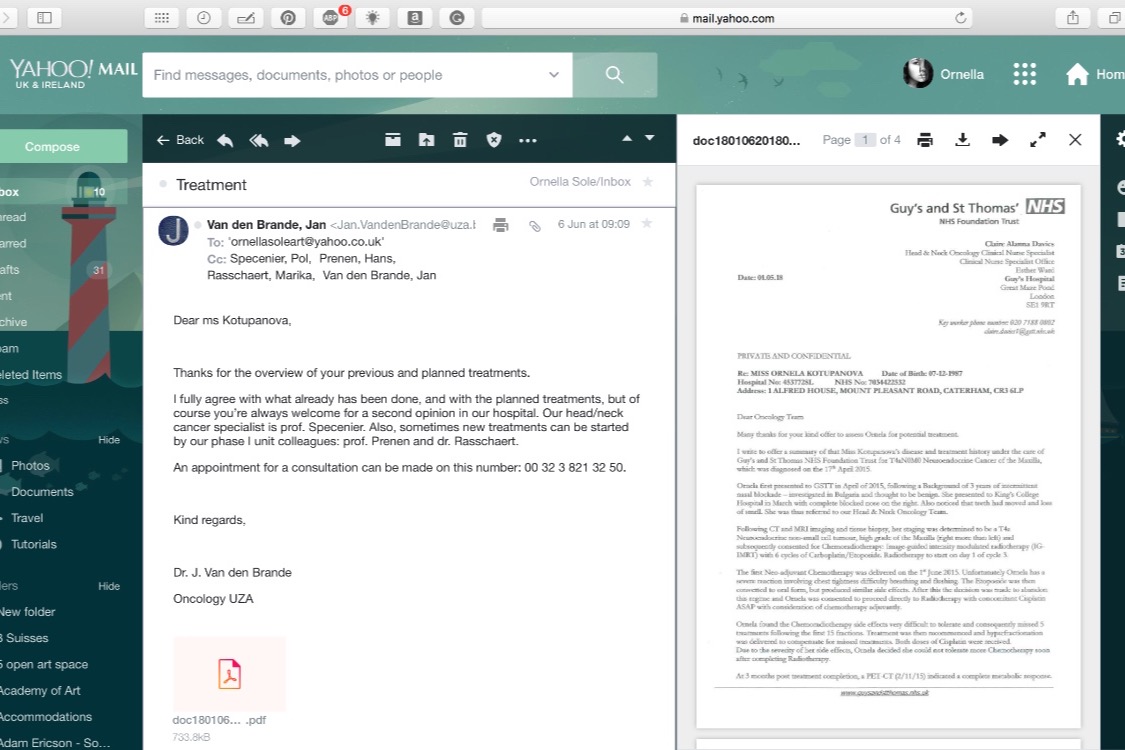Screen dimensions: 1125x750
Task: Expand document preview to full screen
Action: pyautogui.click(x=1037, y=140)
